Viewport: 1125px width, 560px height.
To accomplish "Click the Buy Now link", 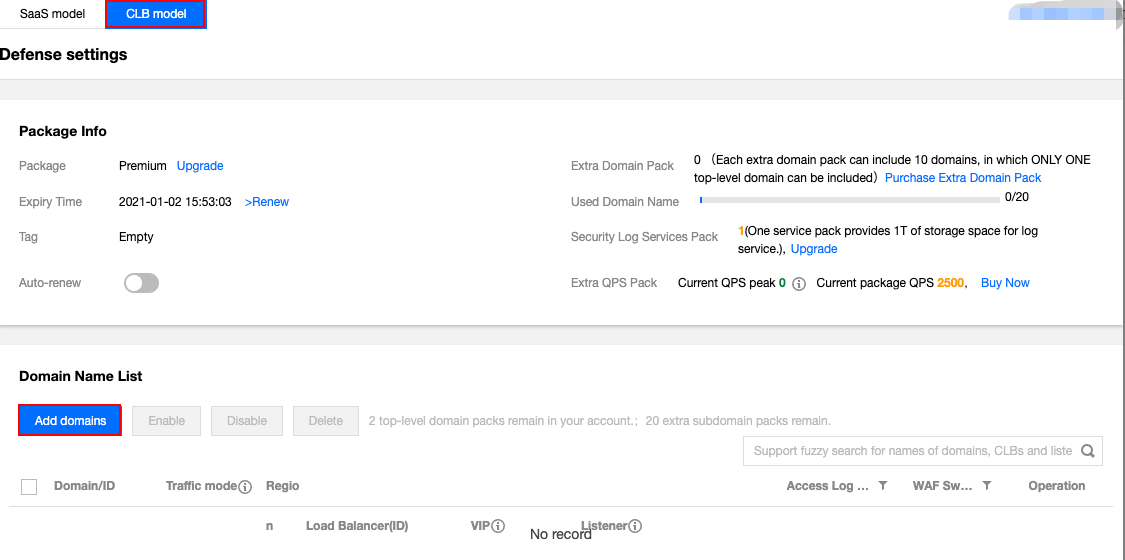I will click(1005, 283).
